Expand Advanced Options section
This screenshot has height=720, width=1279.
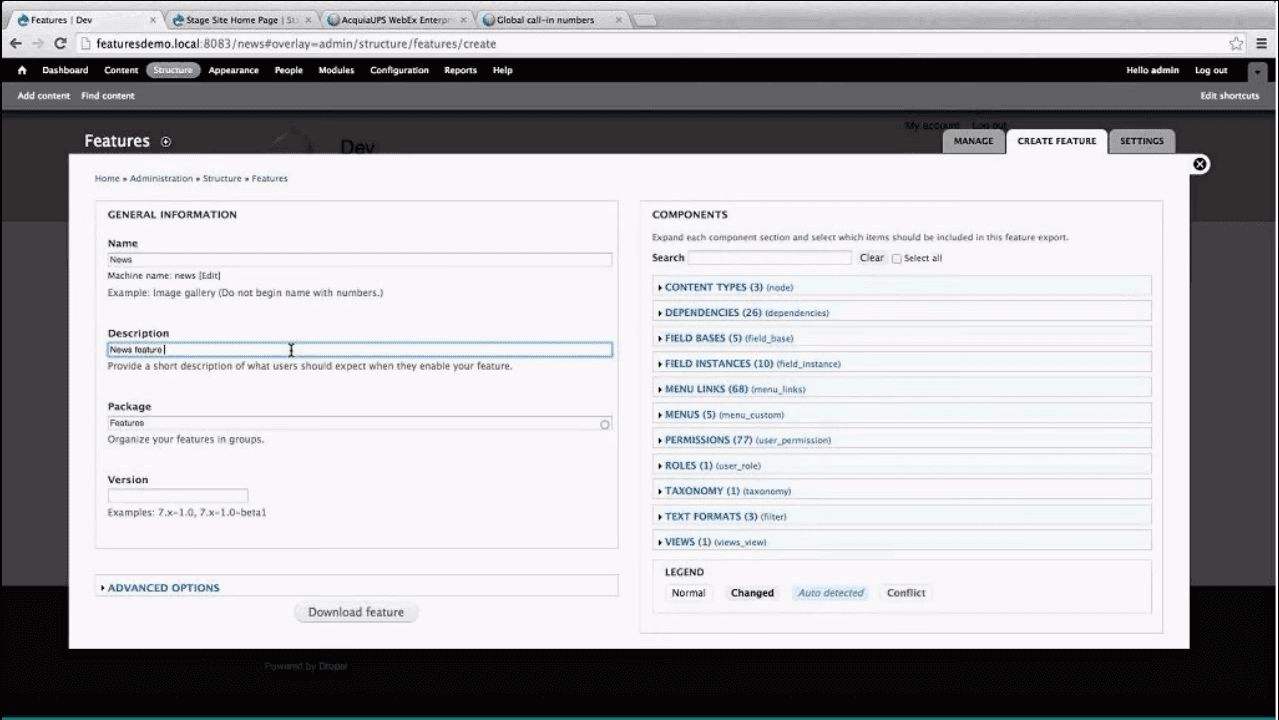pos(163,588)
